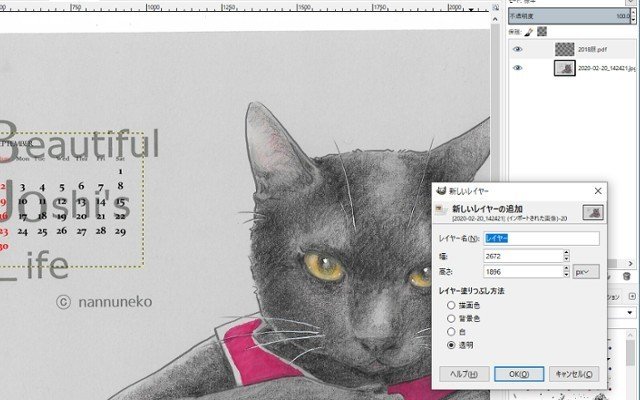Decrease layer opacity with the down arrow
This screenshot has height=400, width=640.
click(x=633, y=20)
